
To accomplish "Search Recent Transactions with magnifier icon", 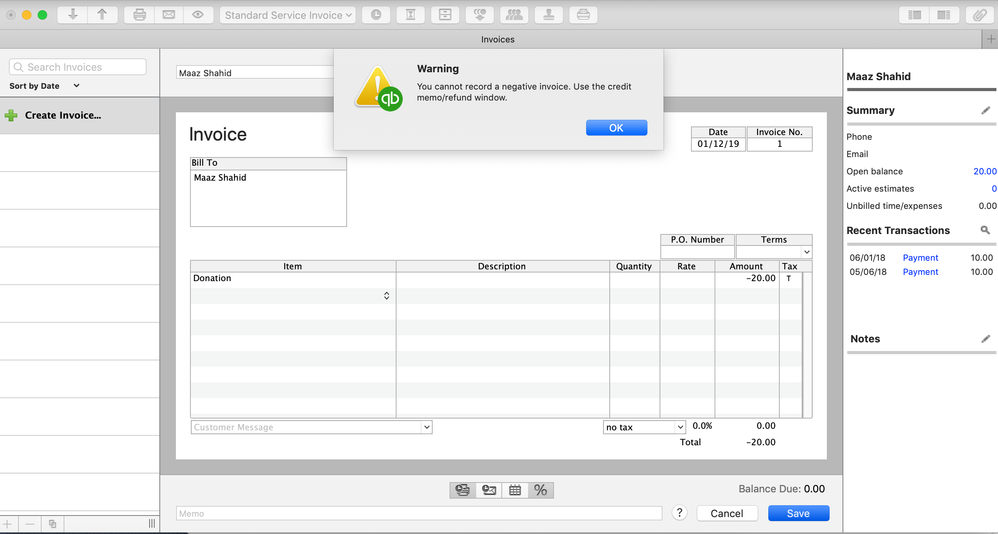I will tap(985, 230).
